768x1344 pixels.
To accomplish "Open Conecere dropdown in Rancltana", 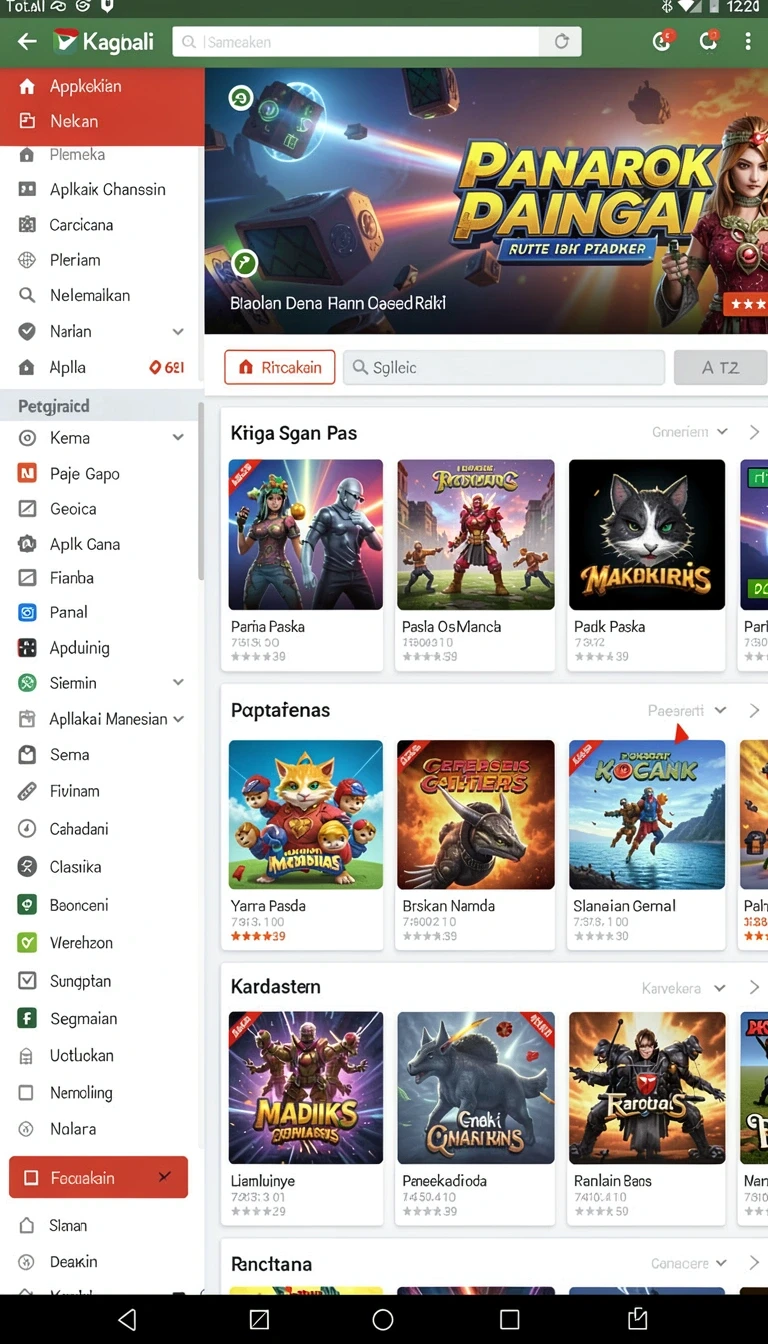I will 688,1263.
